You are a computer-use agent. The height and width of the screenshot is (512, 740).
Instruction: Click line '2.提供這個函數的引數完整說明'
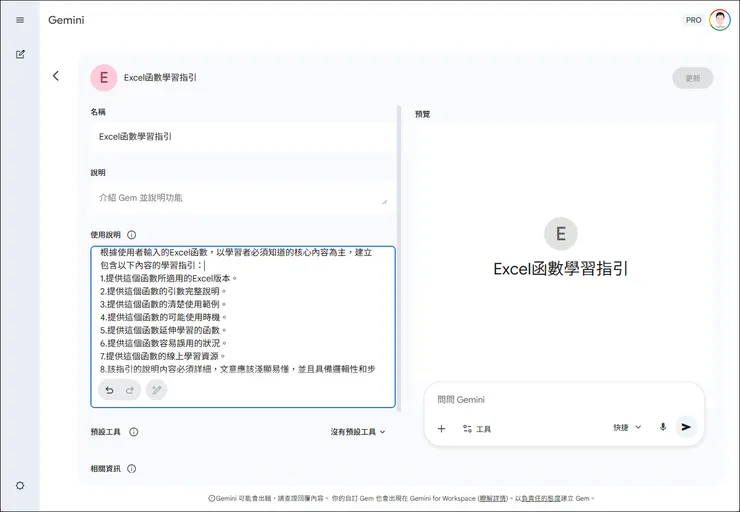163,291
